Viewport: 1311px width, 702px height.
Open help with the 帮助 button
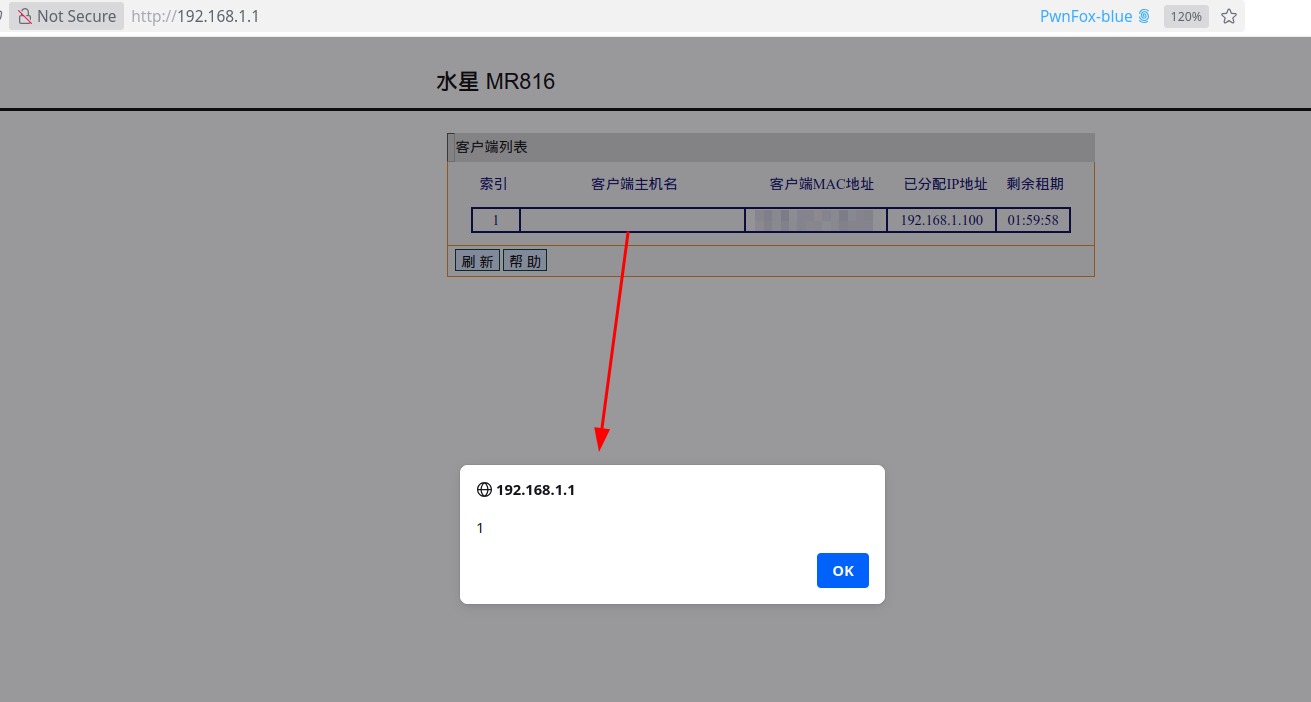point(525,261)
